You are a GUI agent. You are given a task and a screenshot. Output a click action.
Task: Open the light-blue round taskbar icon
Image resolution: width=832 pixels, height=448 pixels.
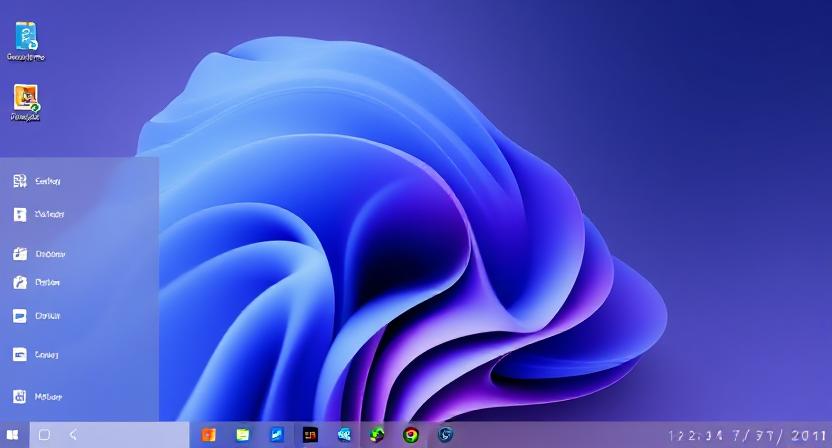344,435
